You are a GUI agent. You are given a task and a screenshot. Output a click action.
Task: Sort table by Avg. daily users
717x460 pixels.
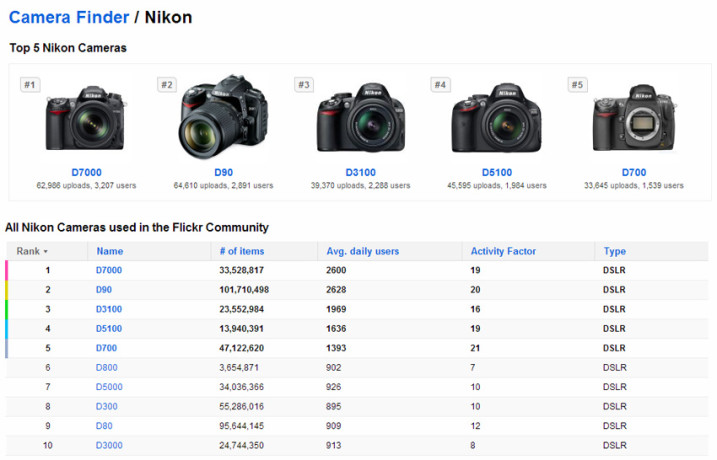coord(363,251)
